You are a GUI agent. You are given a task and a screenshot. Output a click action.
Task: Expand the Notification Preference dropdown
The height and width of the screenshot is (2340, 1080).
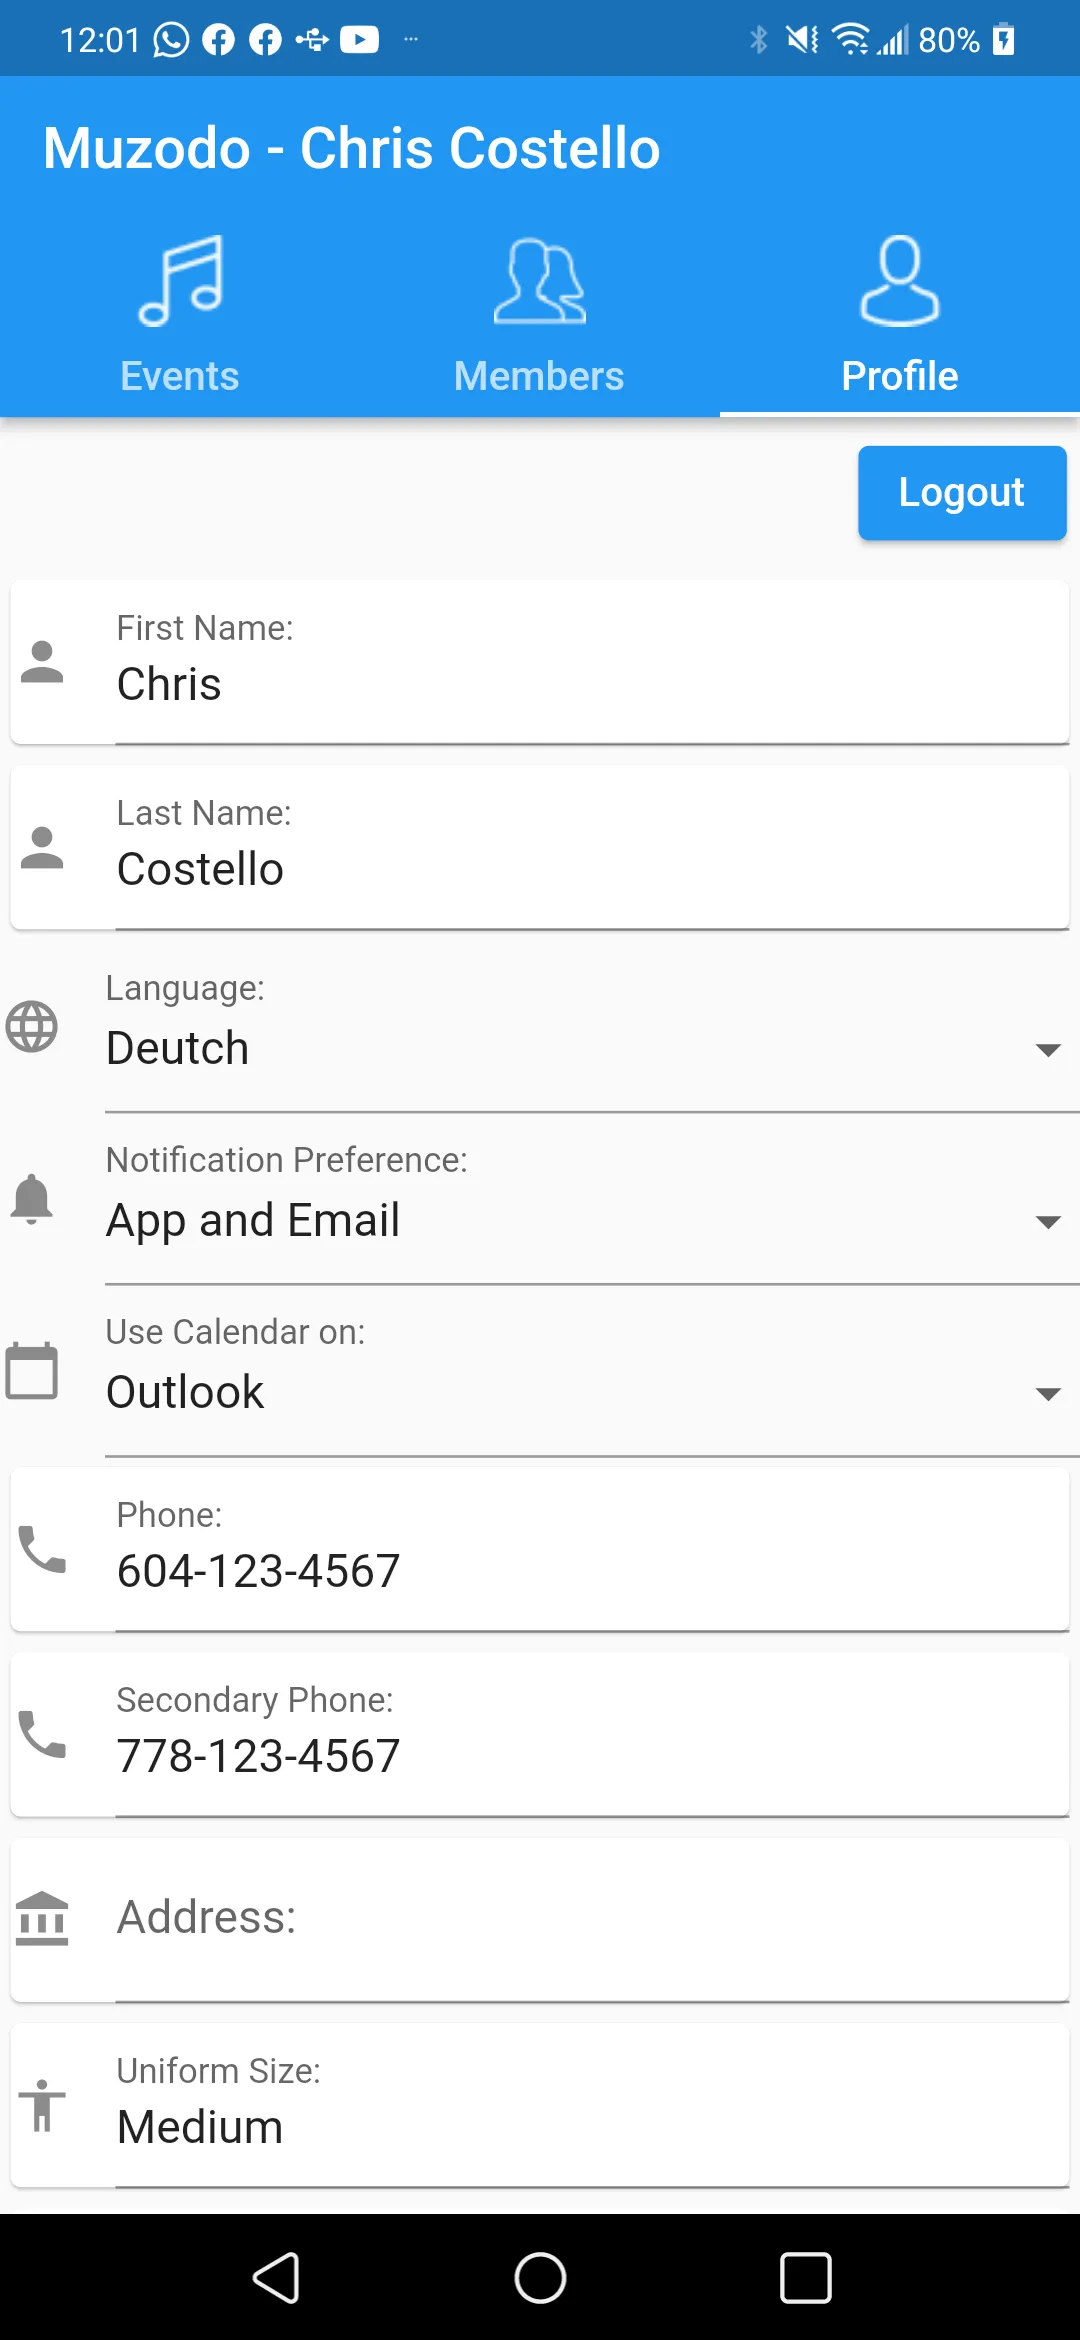pos(580,1220)
